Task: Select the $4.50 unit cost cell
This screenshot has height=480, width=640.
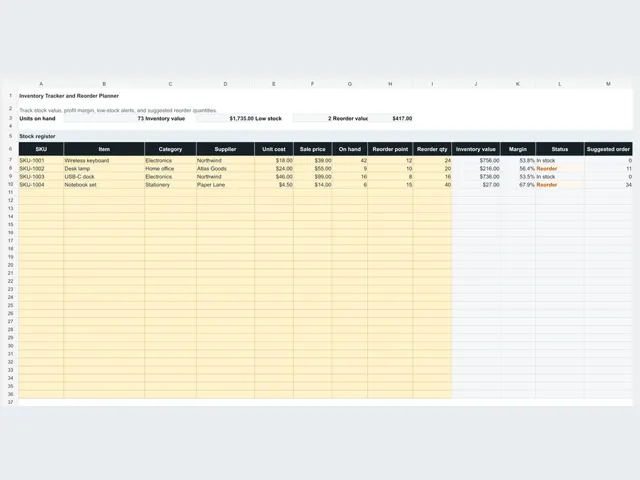Action: [x=274, y=185]
